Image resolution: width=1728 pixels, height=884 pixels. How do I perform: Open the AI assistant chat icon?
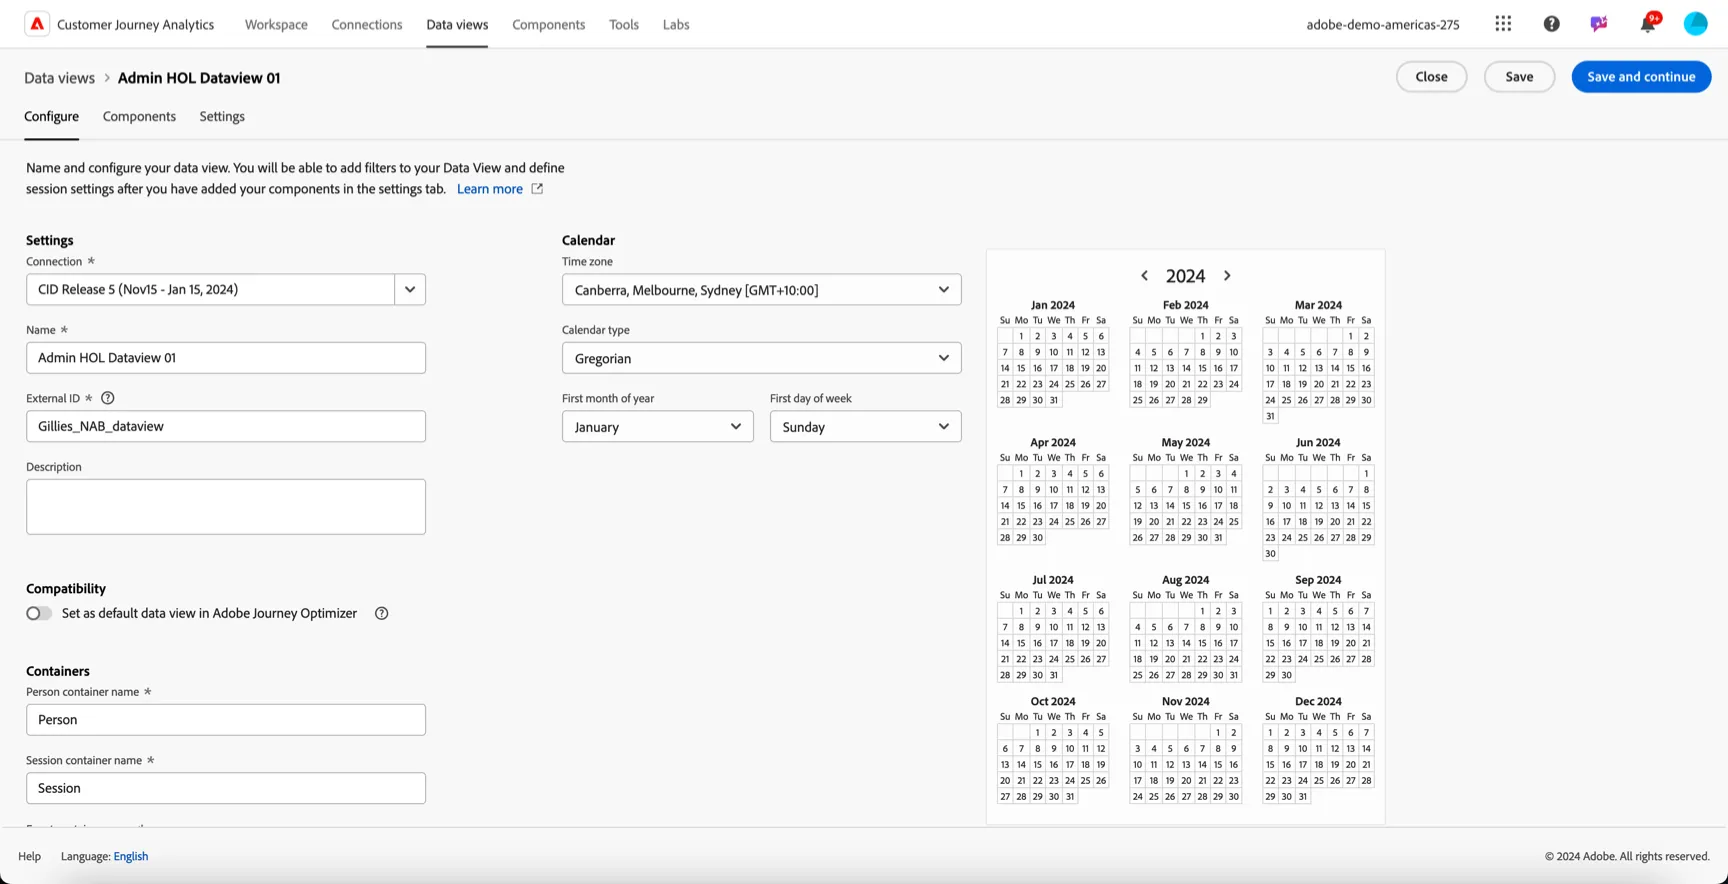coord(1599,24)
